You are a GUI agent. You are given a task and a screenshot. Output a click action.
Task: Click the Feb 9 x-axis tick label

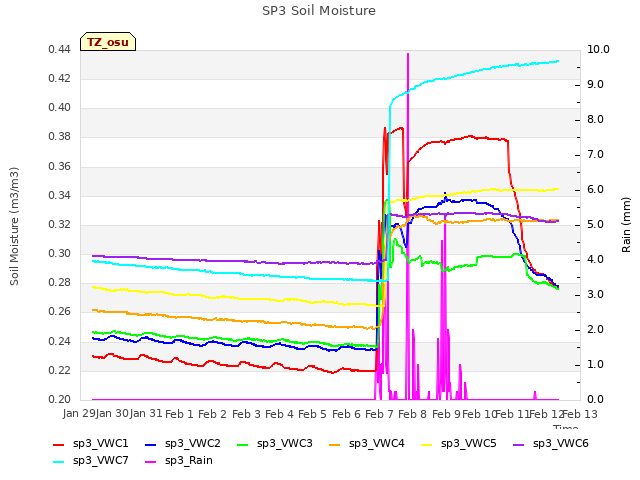(x=446, y=415)
